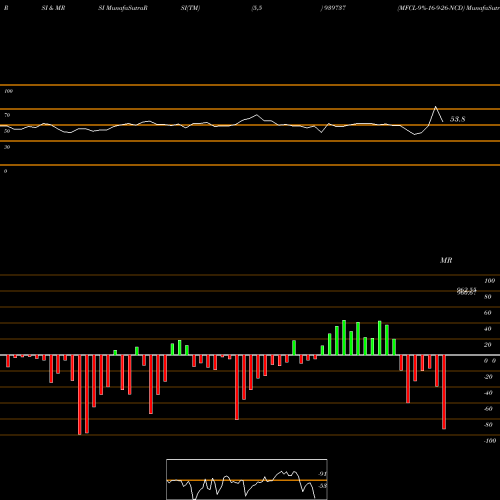
Task: Click the 'SI(TM)' header label
Action: (190, 8)
